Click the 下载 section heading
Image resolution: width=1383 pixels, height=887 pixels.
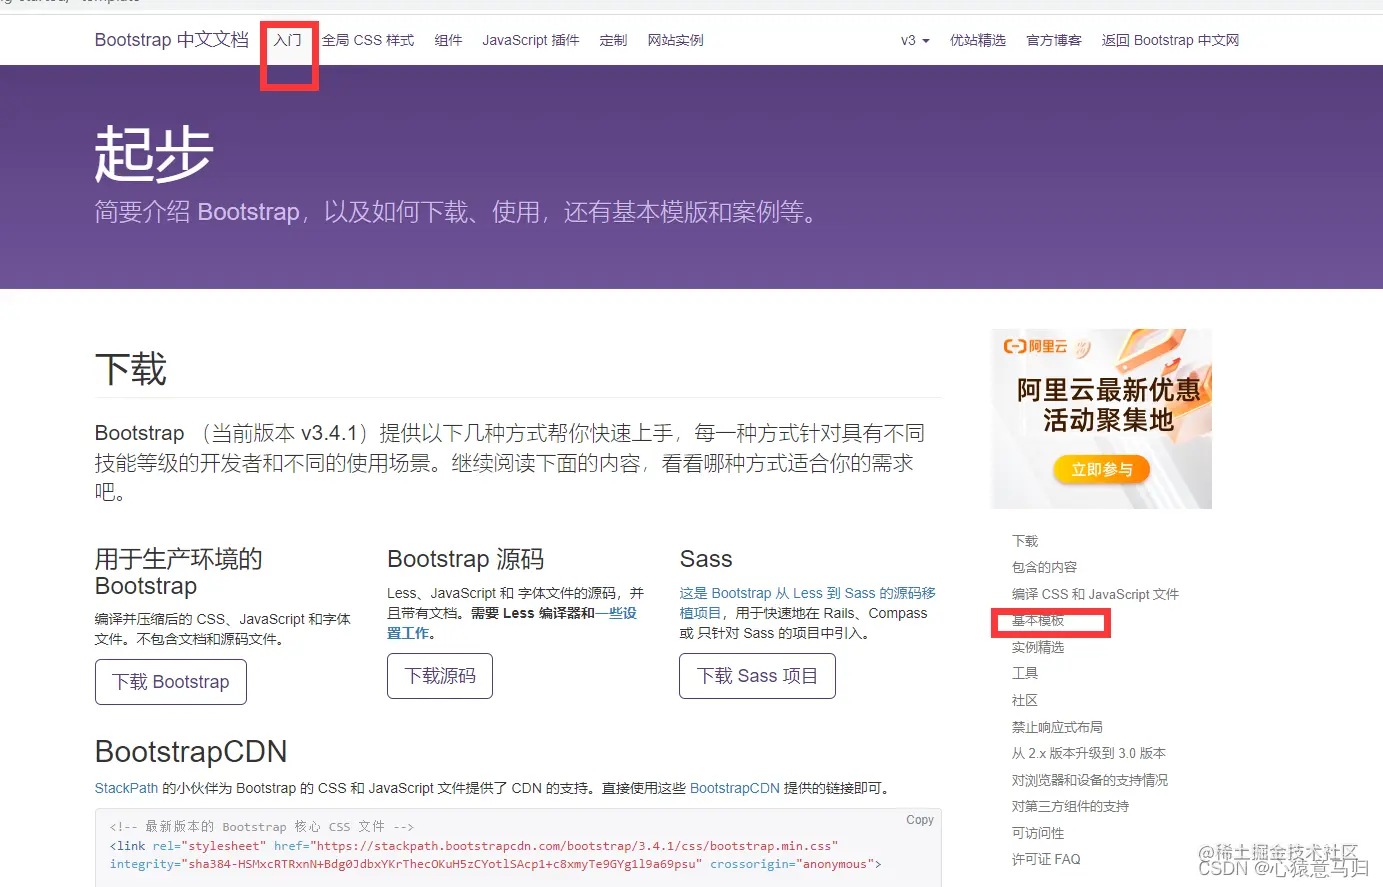pyautogui.click(x=131, y=369)
